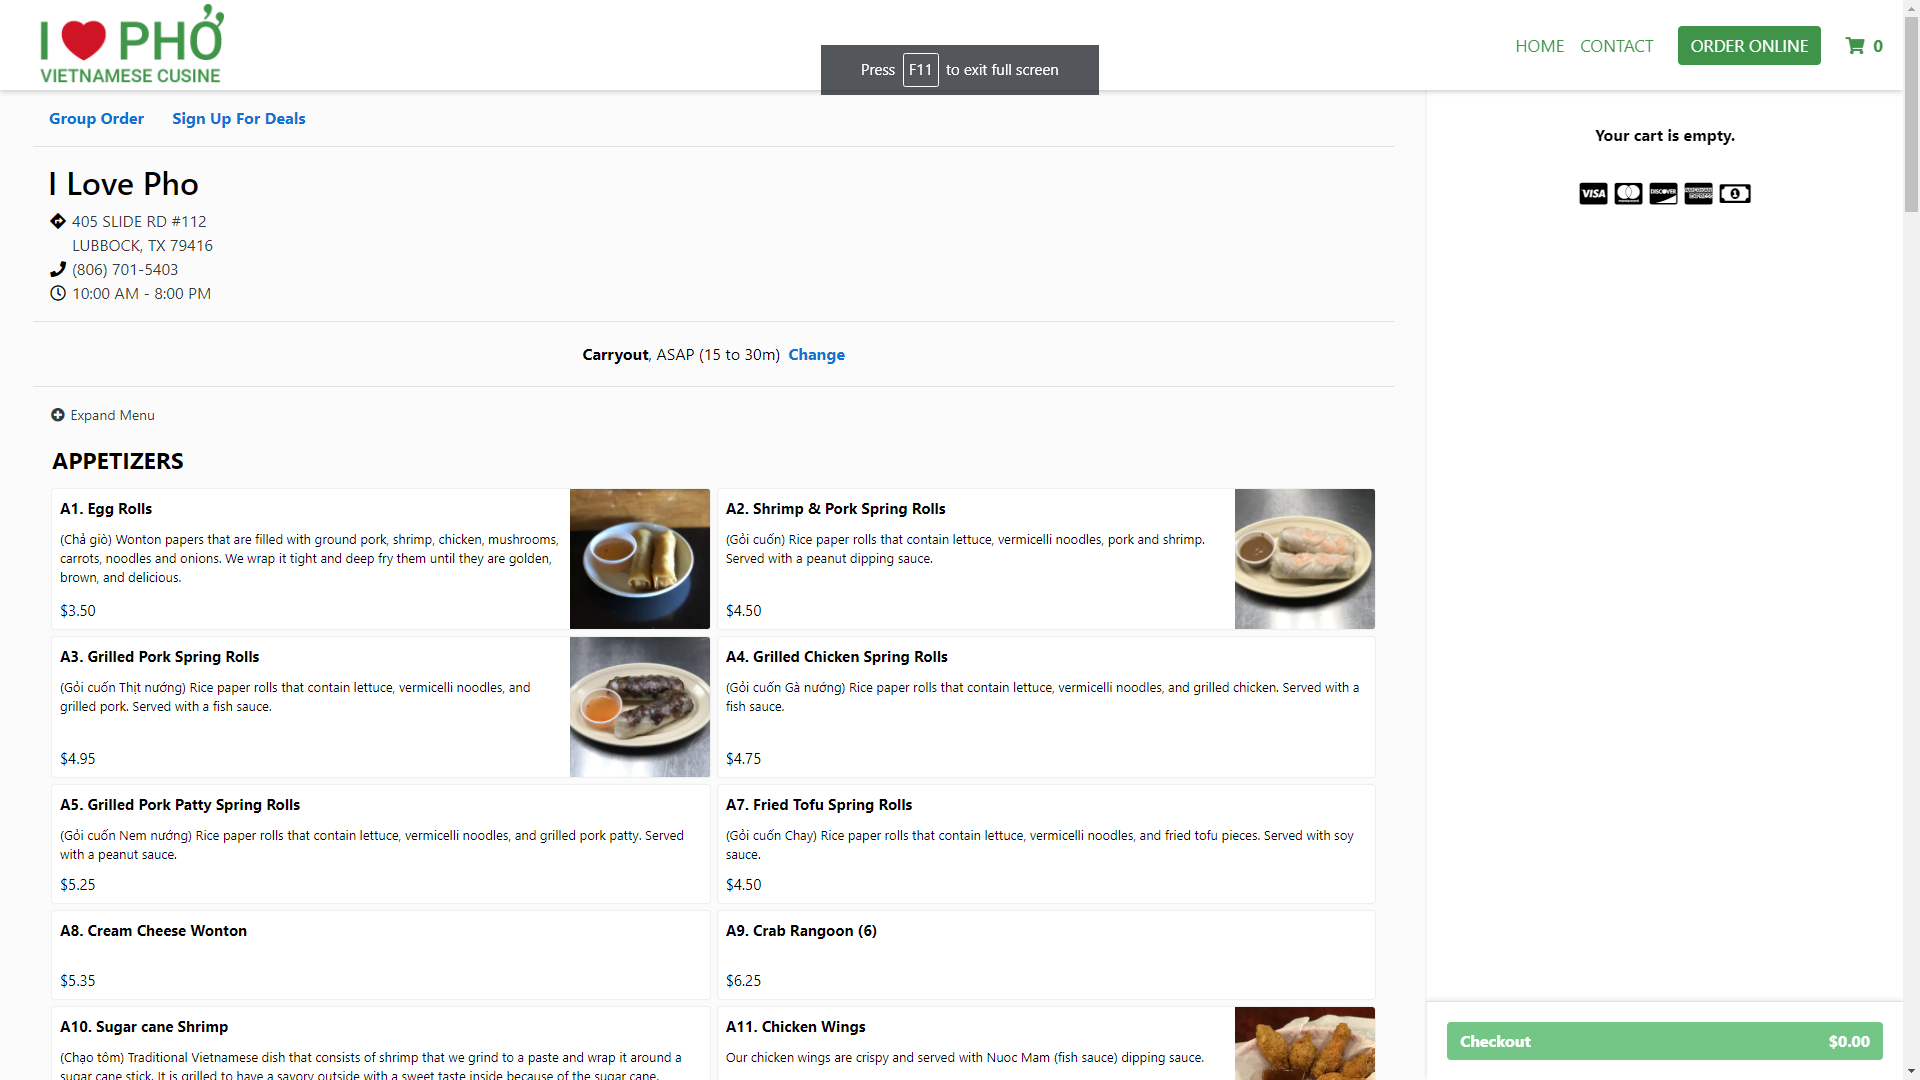This screenshot has width=1920, height=1080.
Task: Click the I Love Pho logo
Action: point(131,45)
